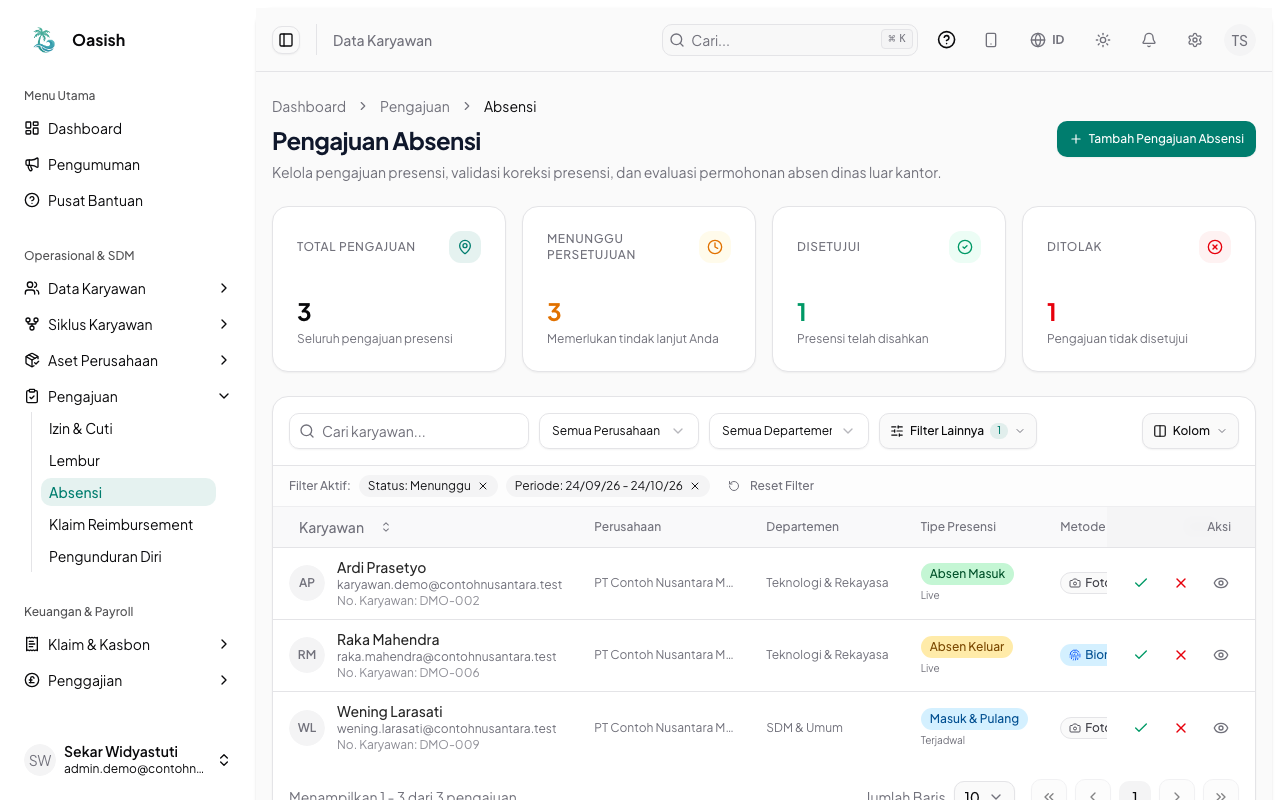Open the Kolom column selector
This screenshot has width=1280, height=800.
tap(1190, 431)
